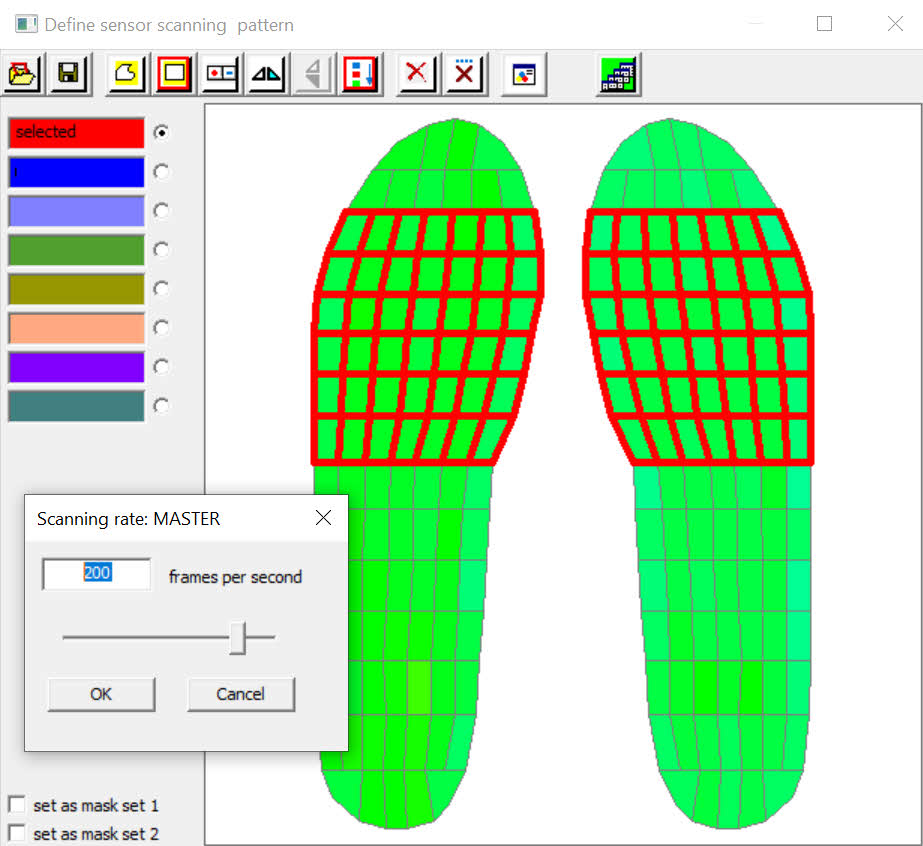
Task: Select the purple color radio button
Action: 161,367
